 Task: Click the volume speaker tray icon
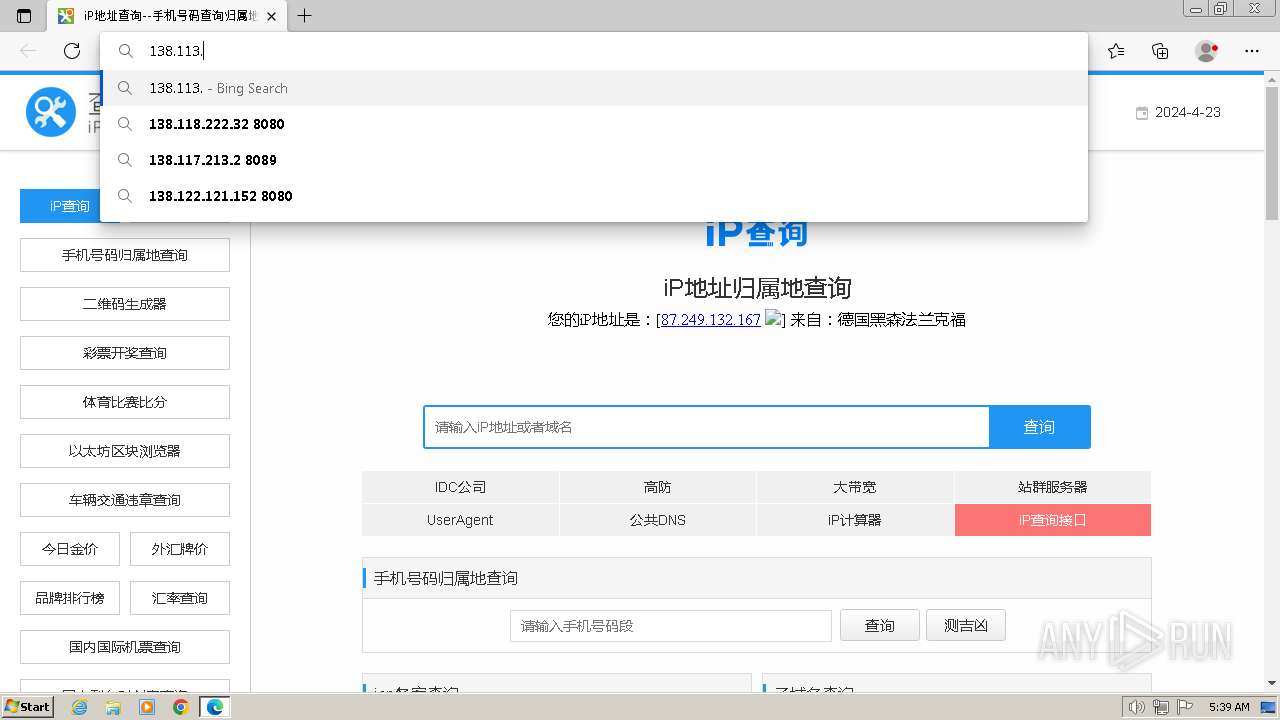pyautogui.click(x=1136, y=707)
